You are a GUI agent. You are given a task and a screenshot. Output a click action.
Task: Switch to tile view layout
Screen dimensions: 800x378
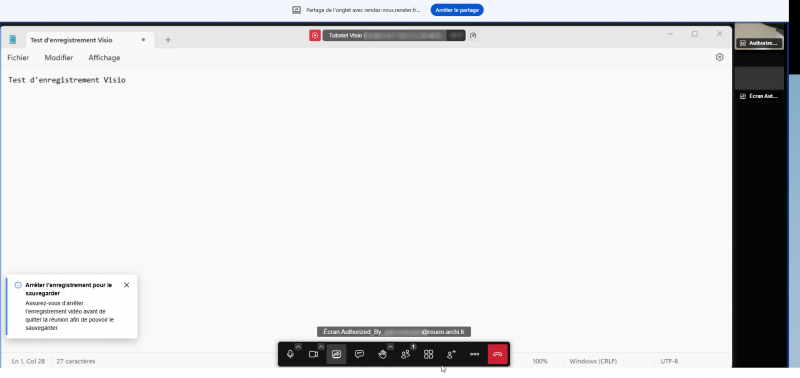point(429,354)
